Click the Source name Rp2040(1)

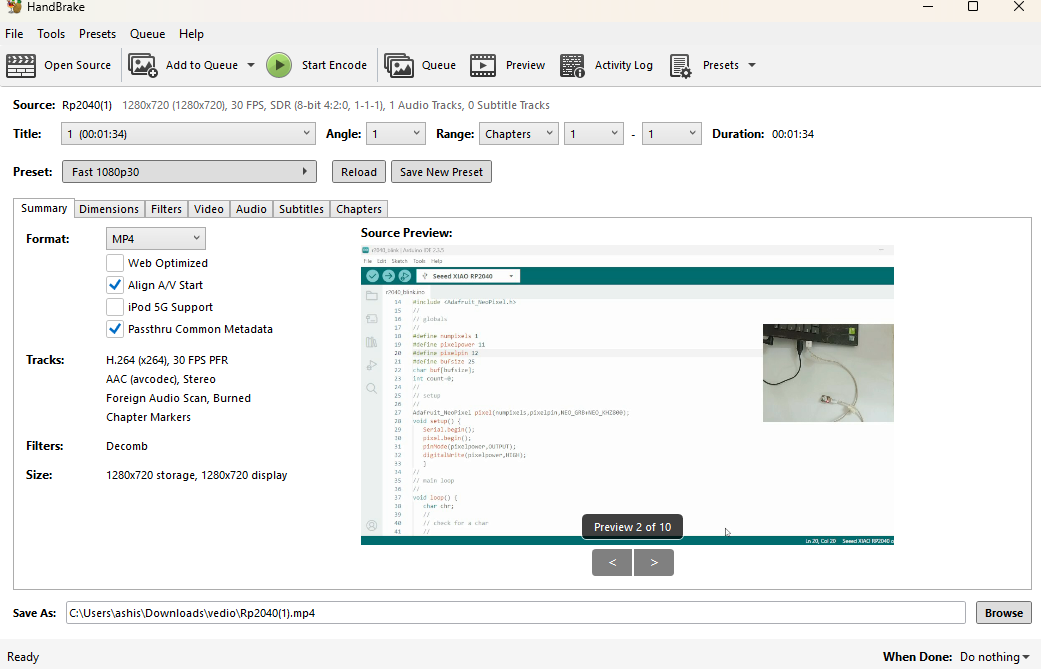(87, 105)
